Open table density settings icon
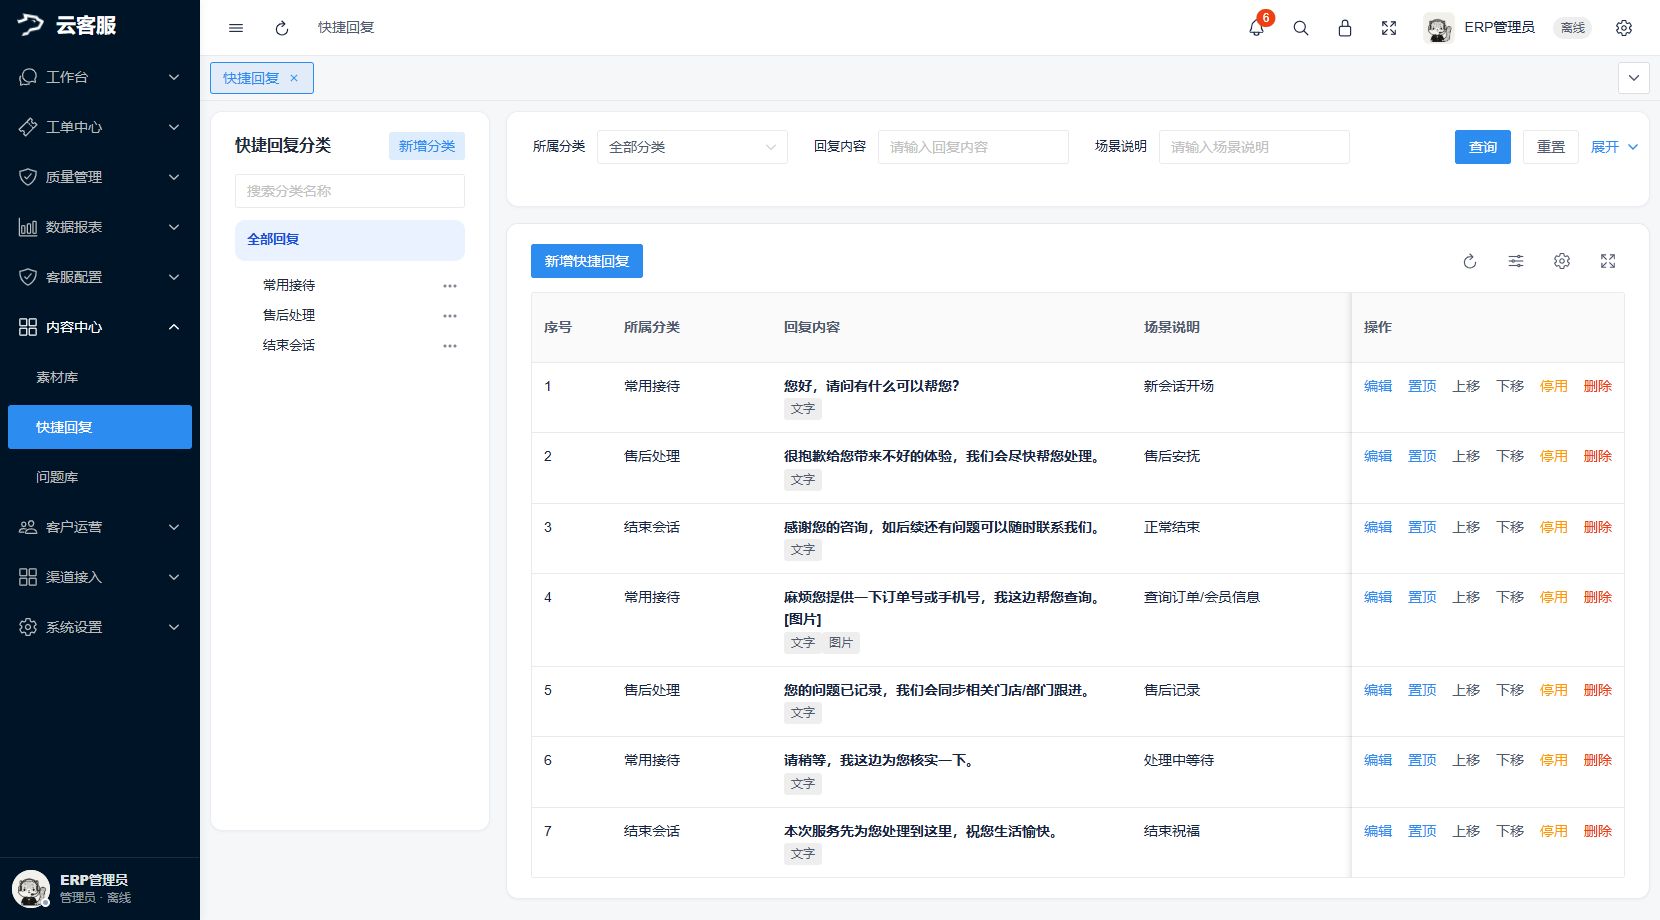The height and width of the screenshot is (920, 1660). point(1516,261)
